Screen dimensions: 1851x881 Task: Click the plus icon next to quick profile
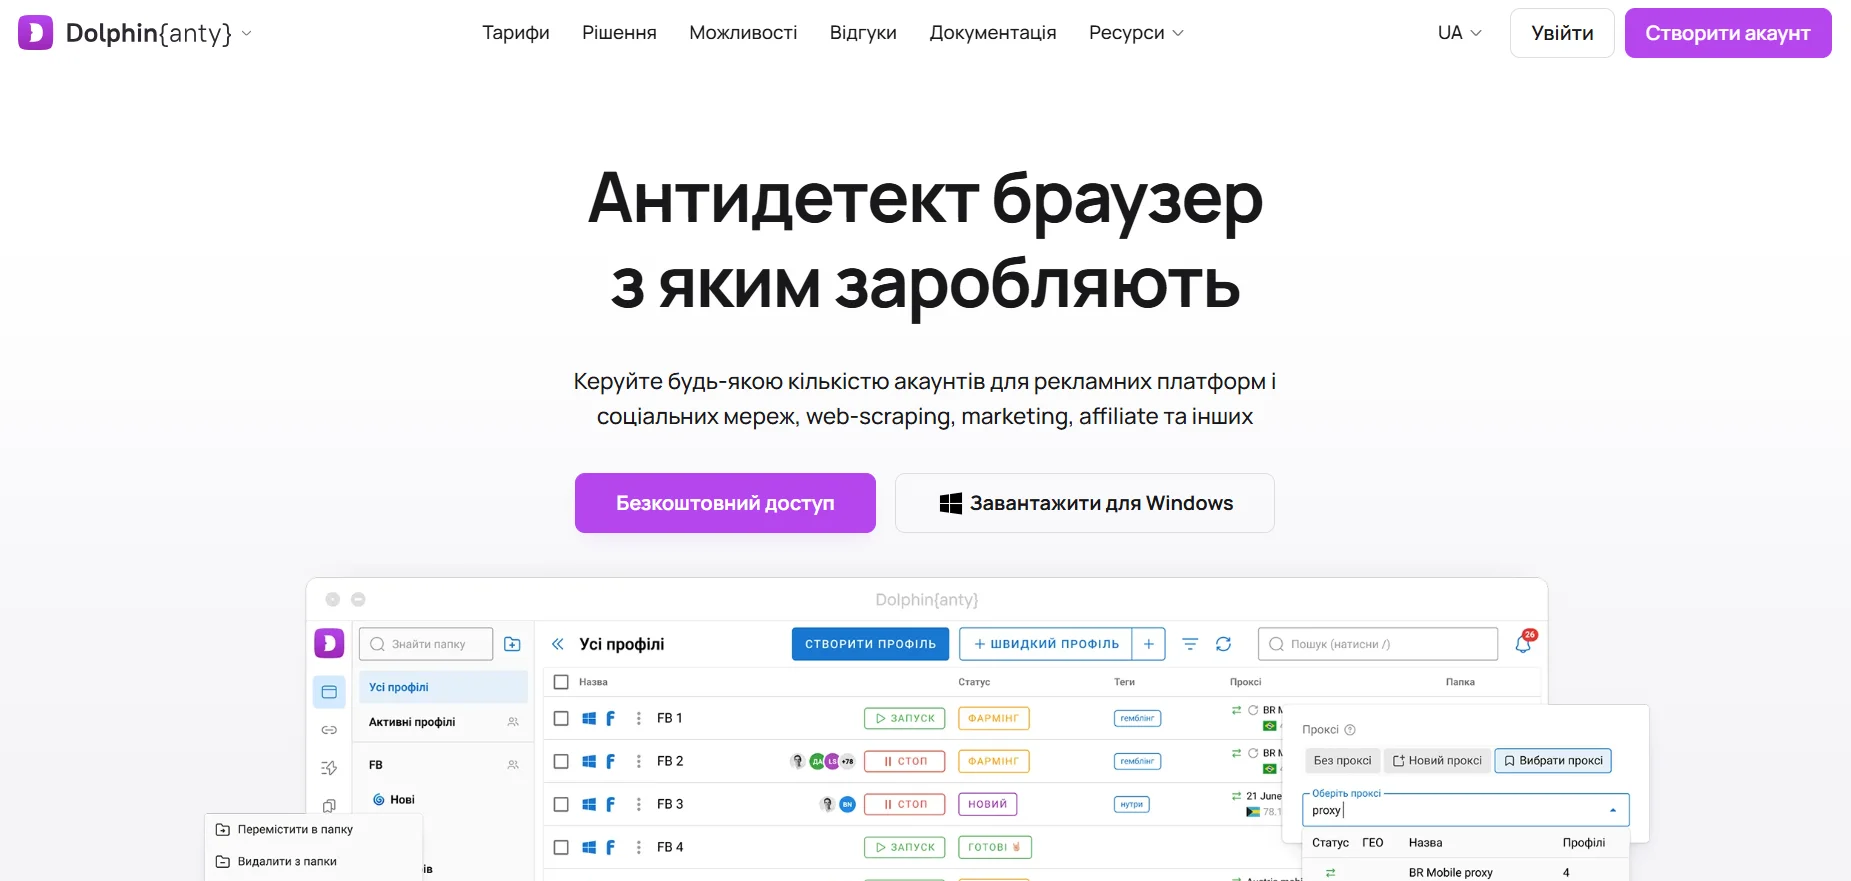pos(1149,644)
